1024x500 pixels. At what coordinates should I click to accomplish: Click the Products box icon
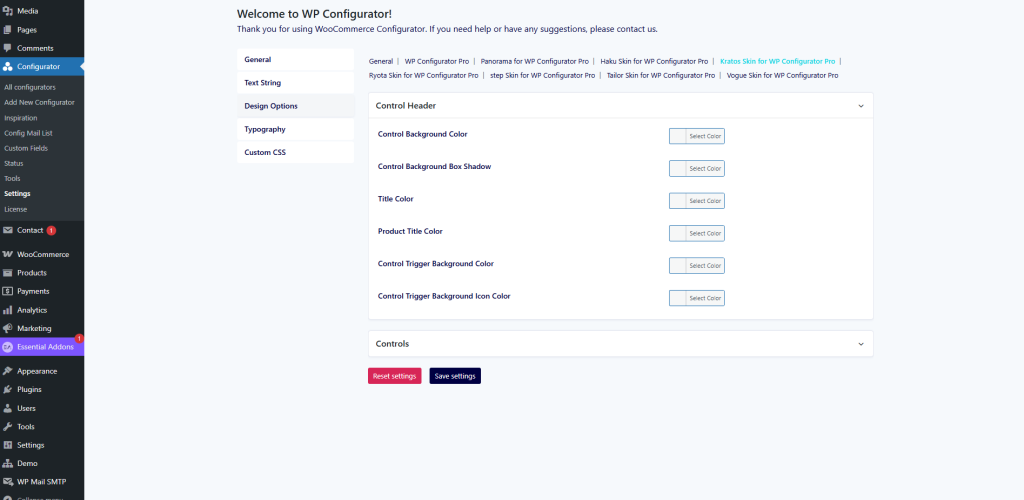pos(8,272)
